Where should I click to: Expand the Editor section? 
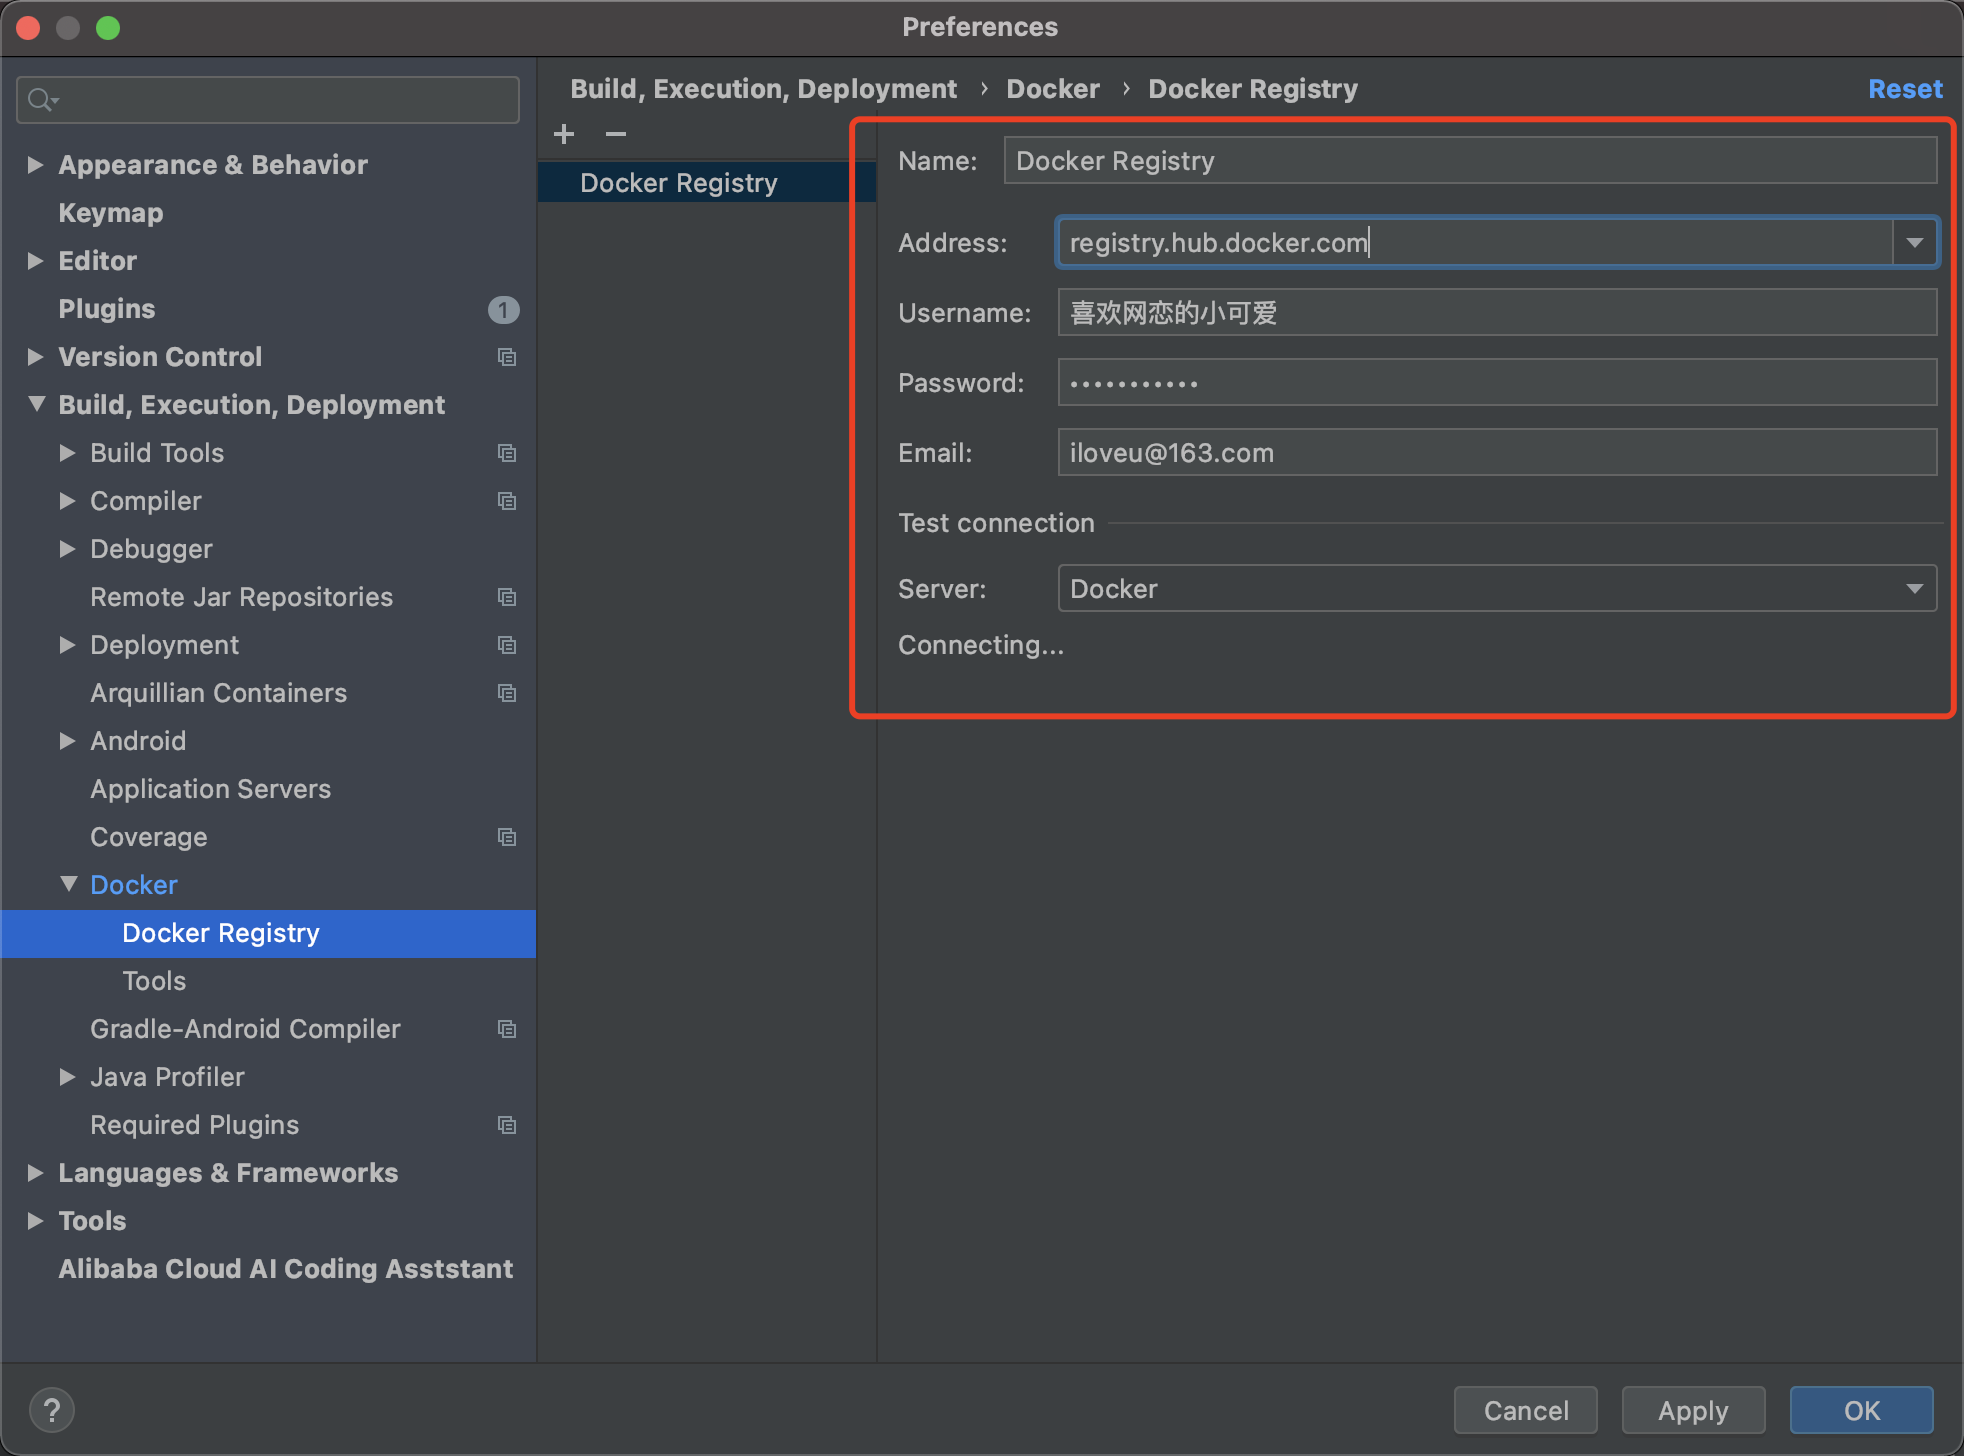coord(35,261)
